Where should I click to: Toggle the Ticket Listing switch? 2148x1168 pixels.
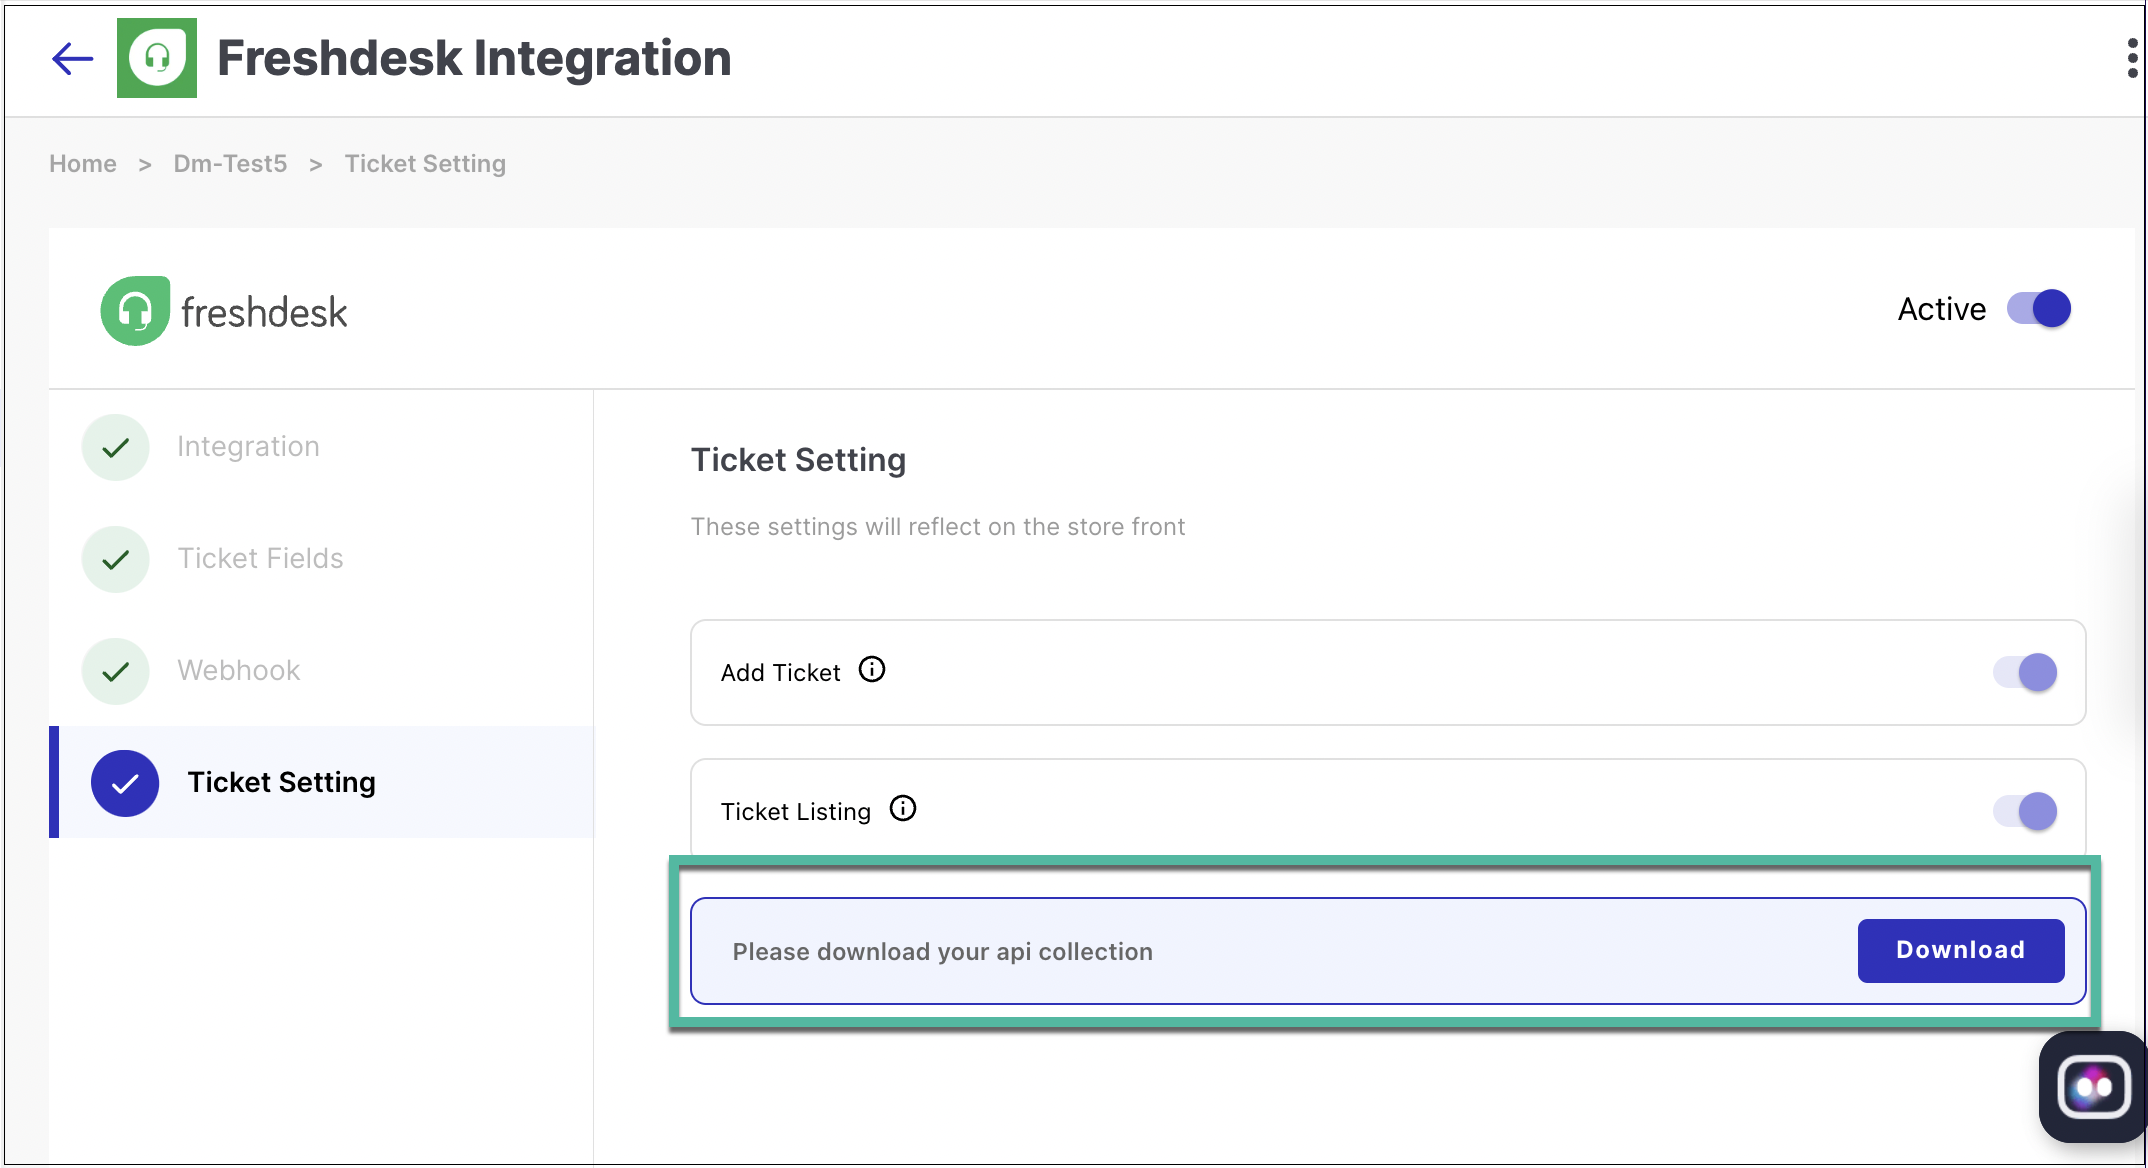pos(2024,811)
